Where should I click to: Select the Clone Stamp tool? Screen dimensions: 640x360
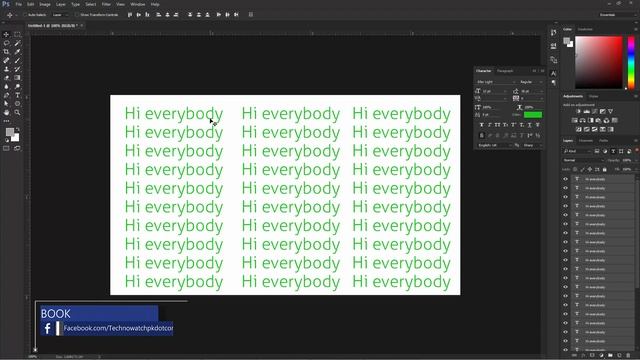pos(6,69)
